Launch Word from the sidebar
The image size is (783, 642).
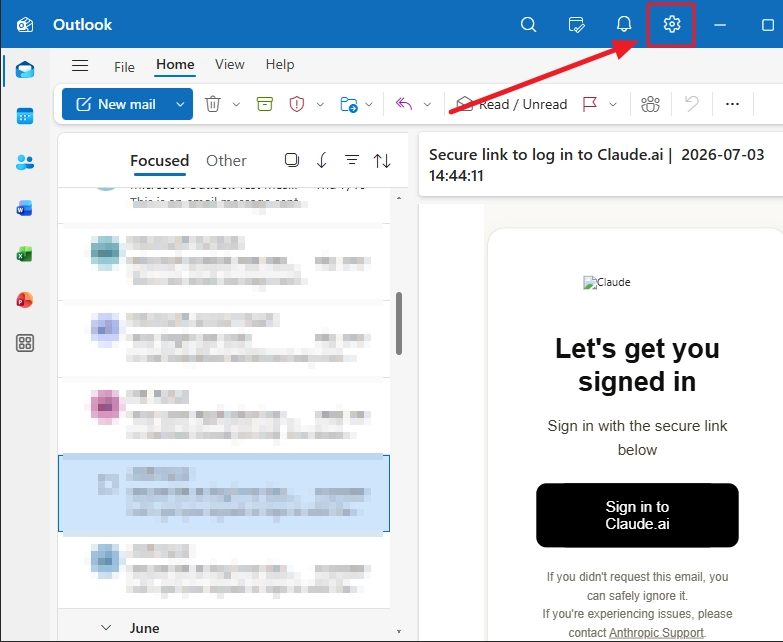[24, 208]
